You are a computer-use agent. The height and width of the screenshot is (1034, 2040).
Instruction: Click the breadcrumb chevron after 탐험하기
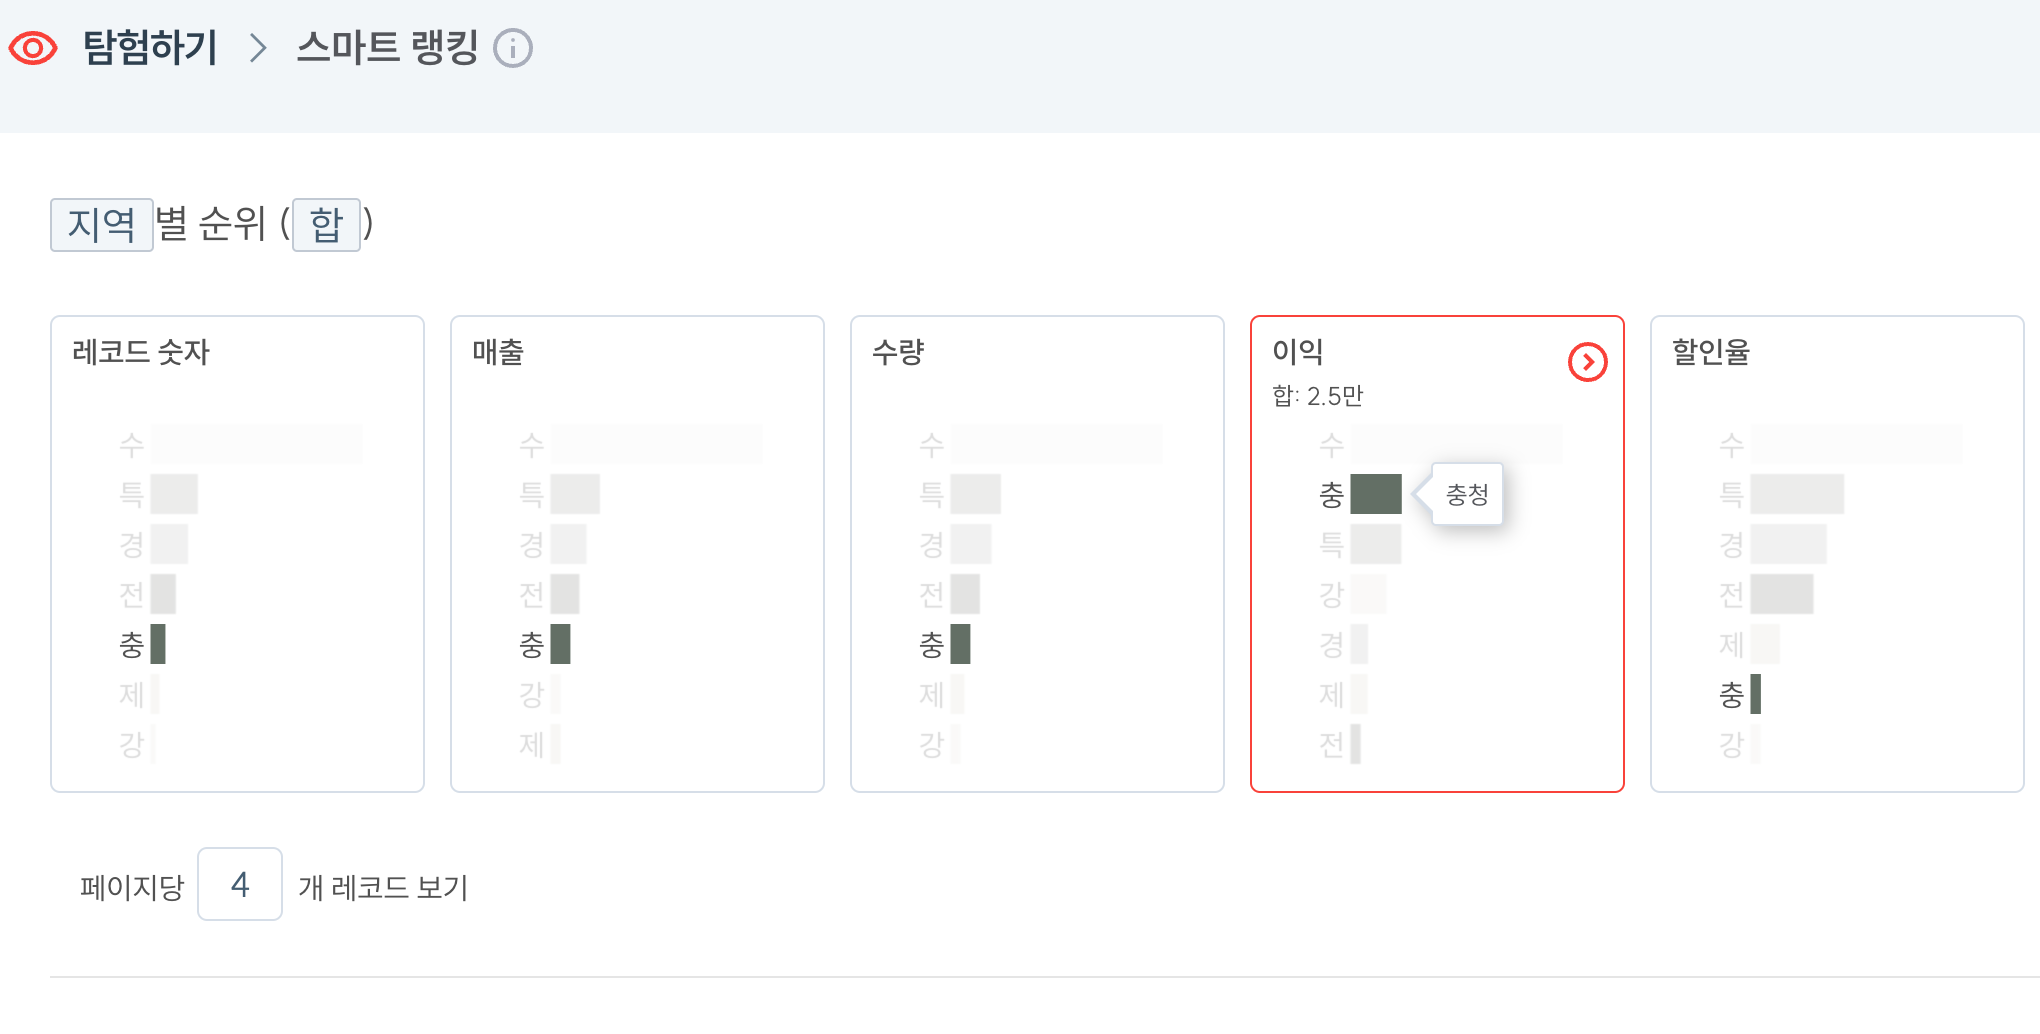pos(258,48)
